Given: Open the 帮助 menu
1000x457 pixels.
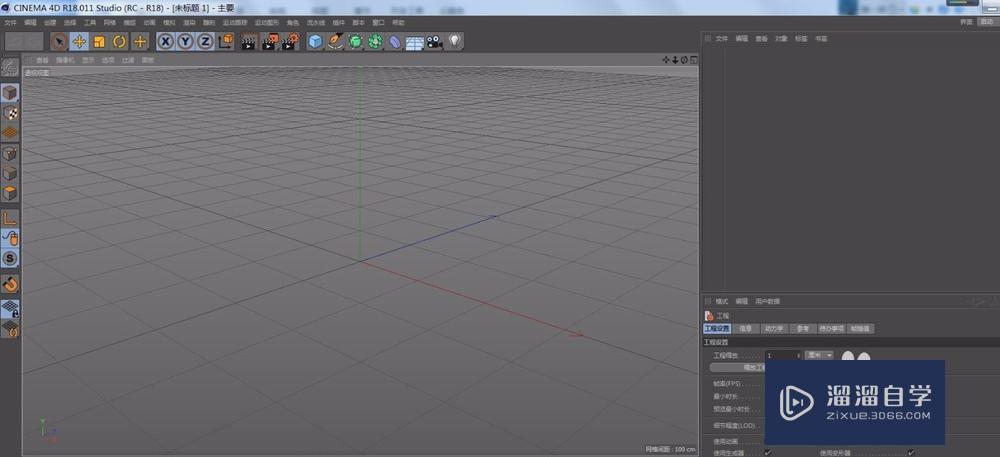Looking at the screenshot, I should 398,22.
